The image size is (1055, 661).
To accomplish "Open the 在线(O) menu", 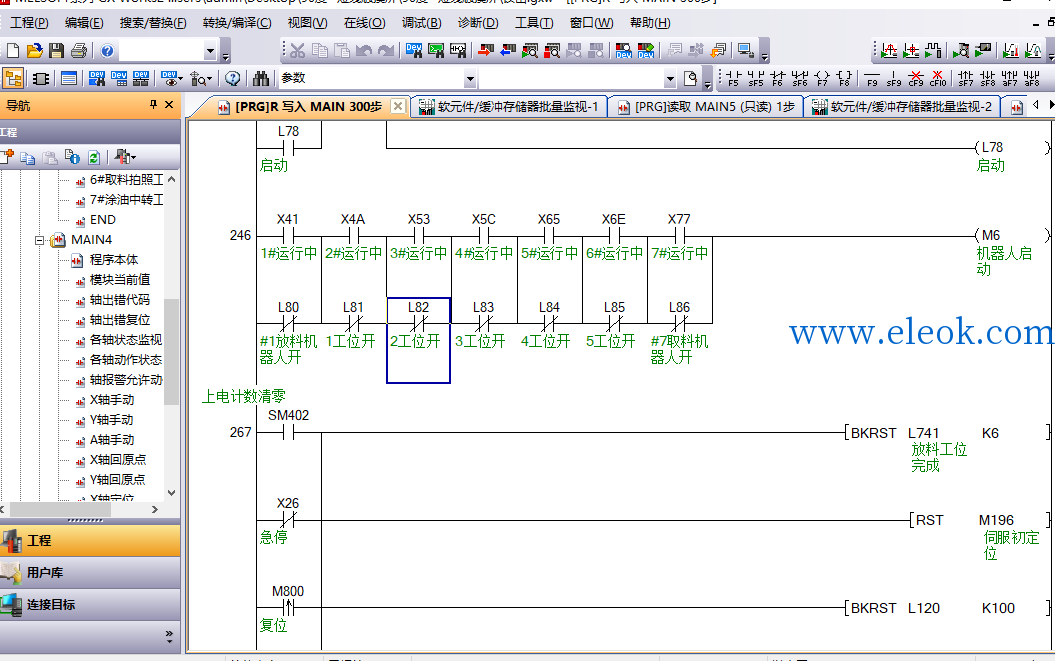I will tap(365, 23).
